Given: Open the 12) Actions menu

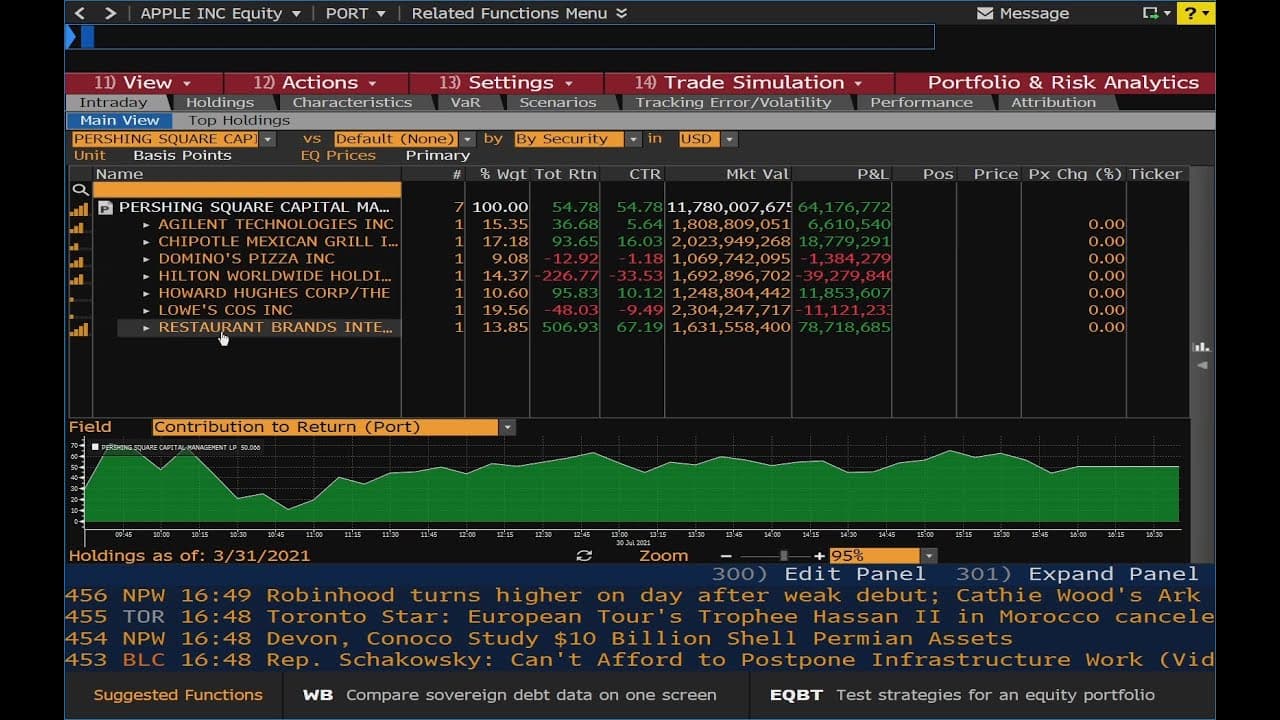Looking at the screenshot, I should point(315,83).
